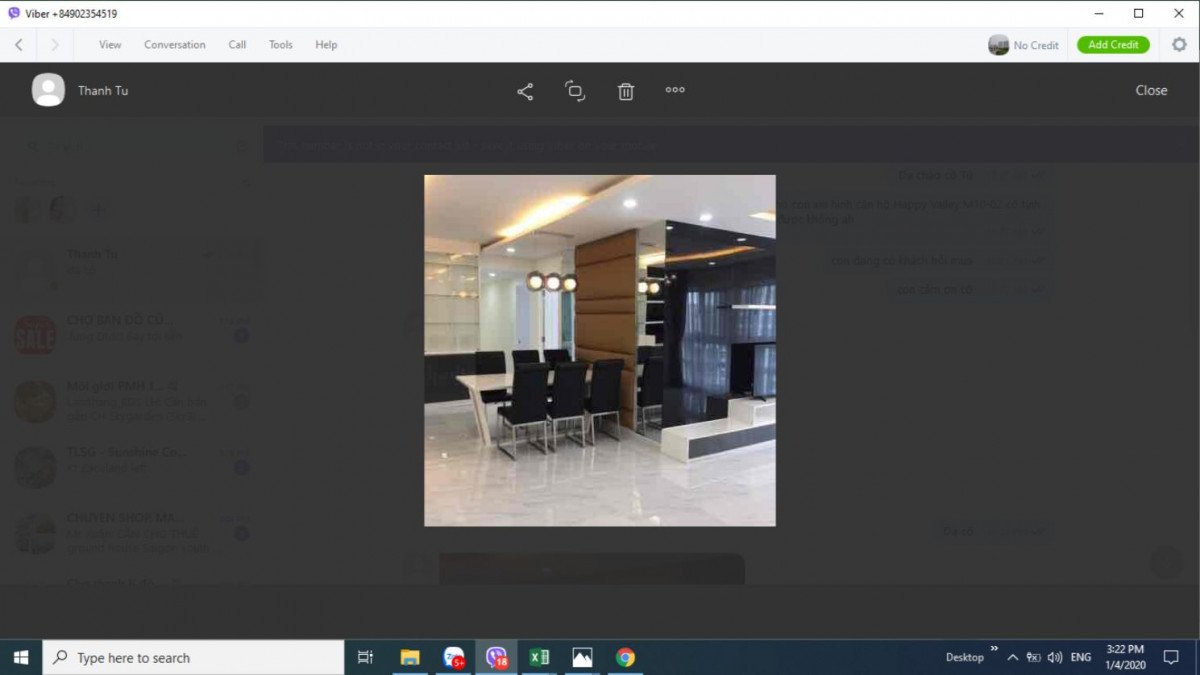Open Excel from the taskbar
The width and height of the screenshot is (1200, 675).
pos(539,657)
